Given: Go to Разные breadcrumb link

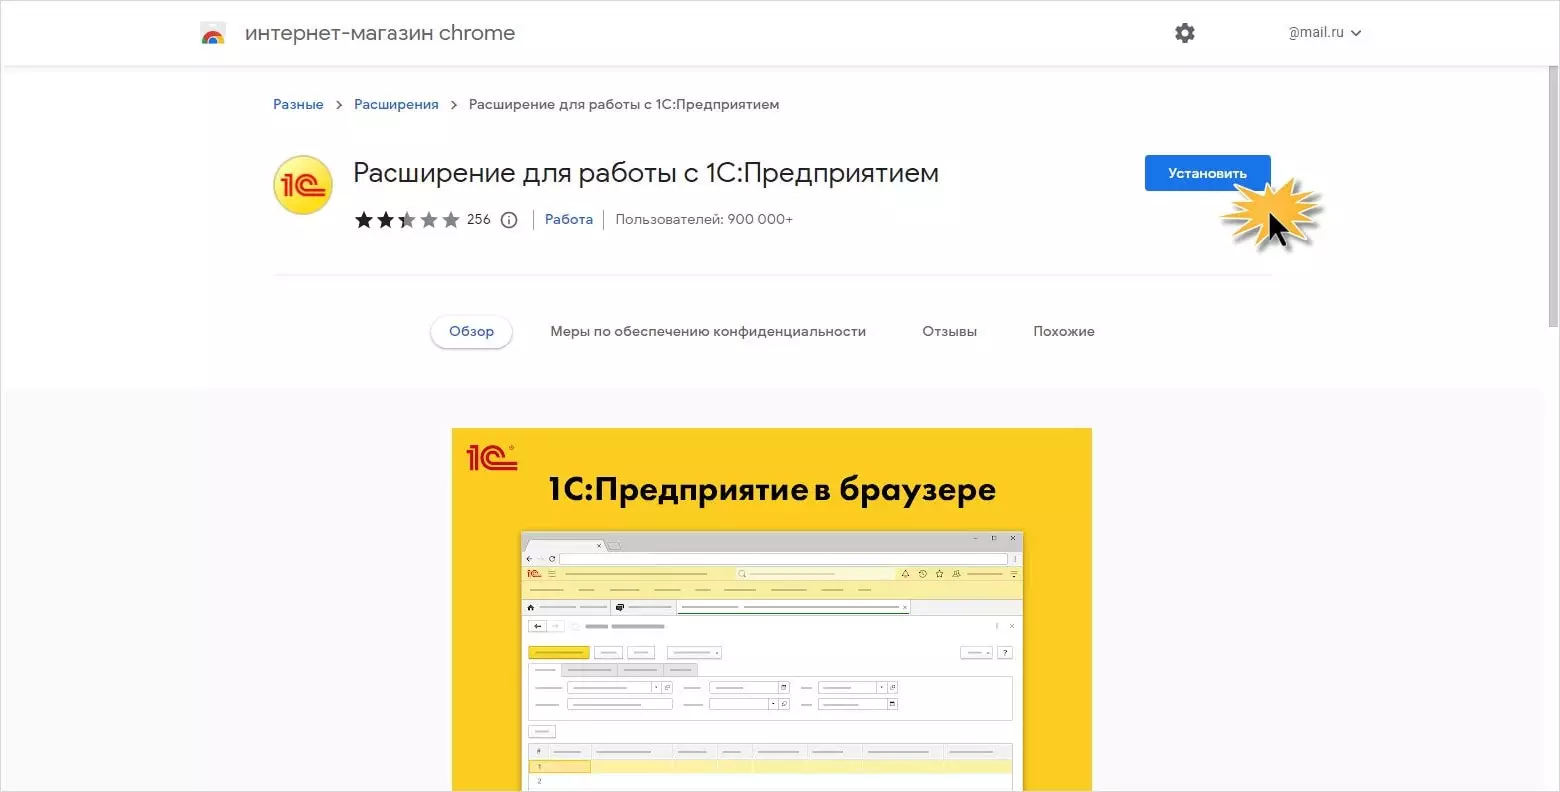Looking at the screenshot, I should coord(298,105).
